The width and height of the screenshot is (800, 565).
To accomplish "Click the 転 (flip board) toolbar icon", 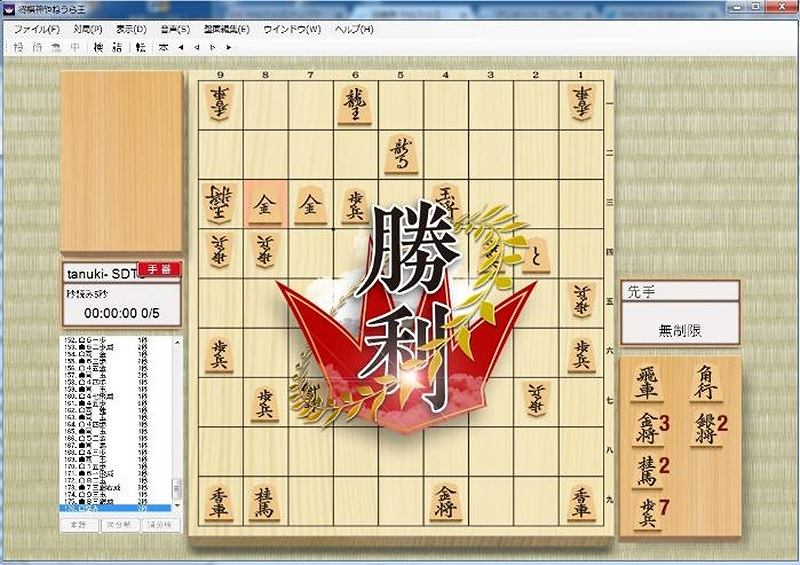I will click(x=141, y=47).
